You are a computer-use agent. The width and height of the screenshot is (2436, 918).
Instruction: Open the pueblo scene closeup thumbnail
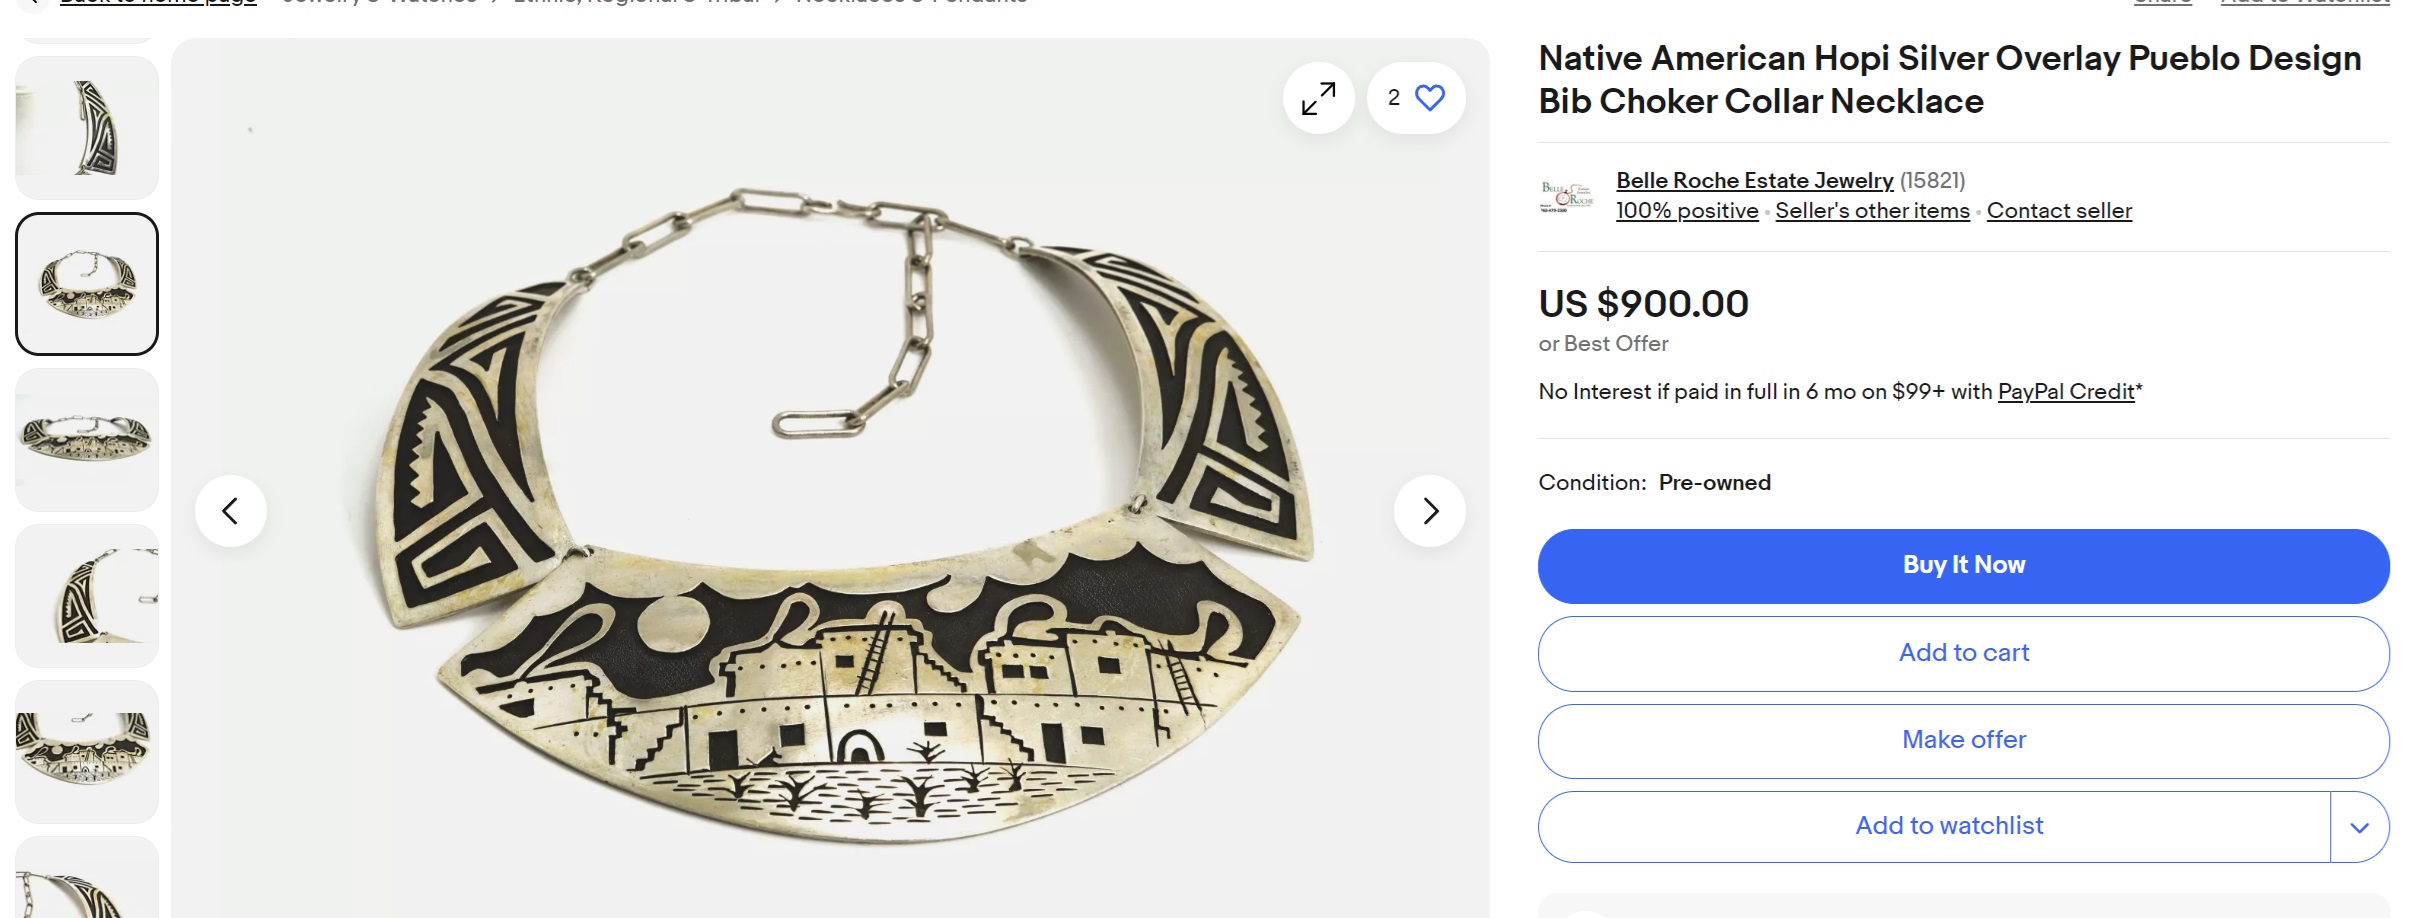coord(87,752)
